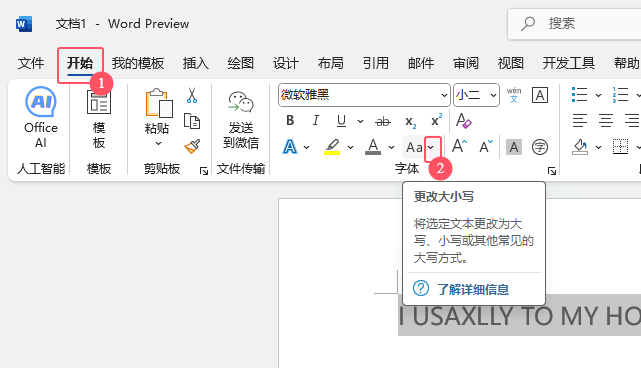Click the Copy icon in clipboard group
This screenshot has height=368, width=641.
point(192,121)
